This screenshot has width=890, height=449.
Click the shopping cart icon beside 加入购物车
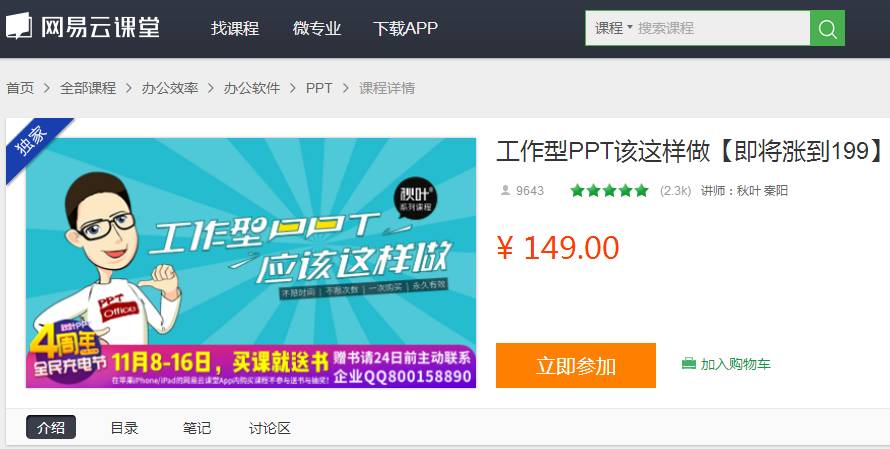point(689,363)
